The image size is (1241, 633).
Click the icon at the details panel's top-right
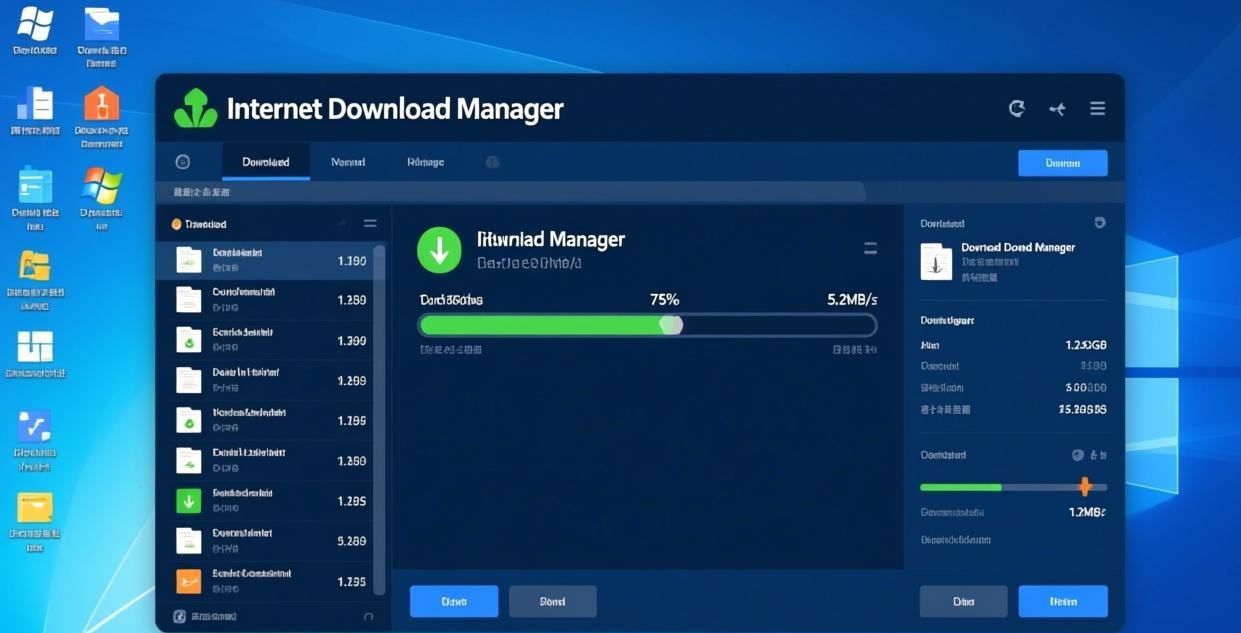click(1100, 223)
